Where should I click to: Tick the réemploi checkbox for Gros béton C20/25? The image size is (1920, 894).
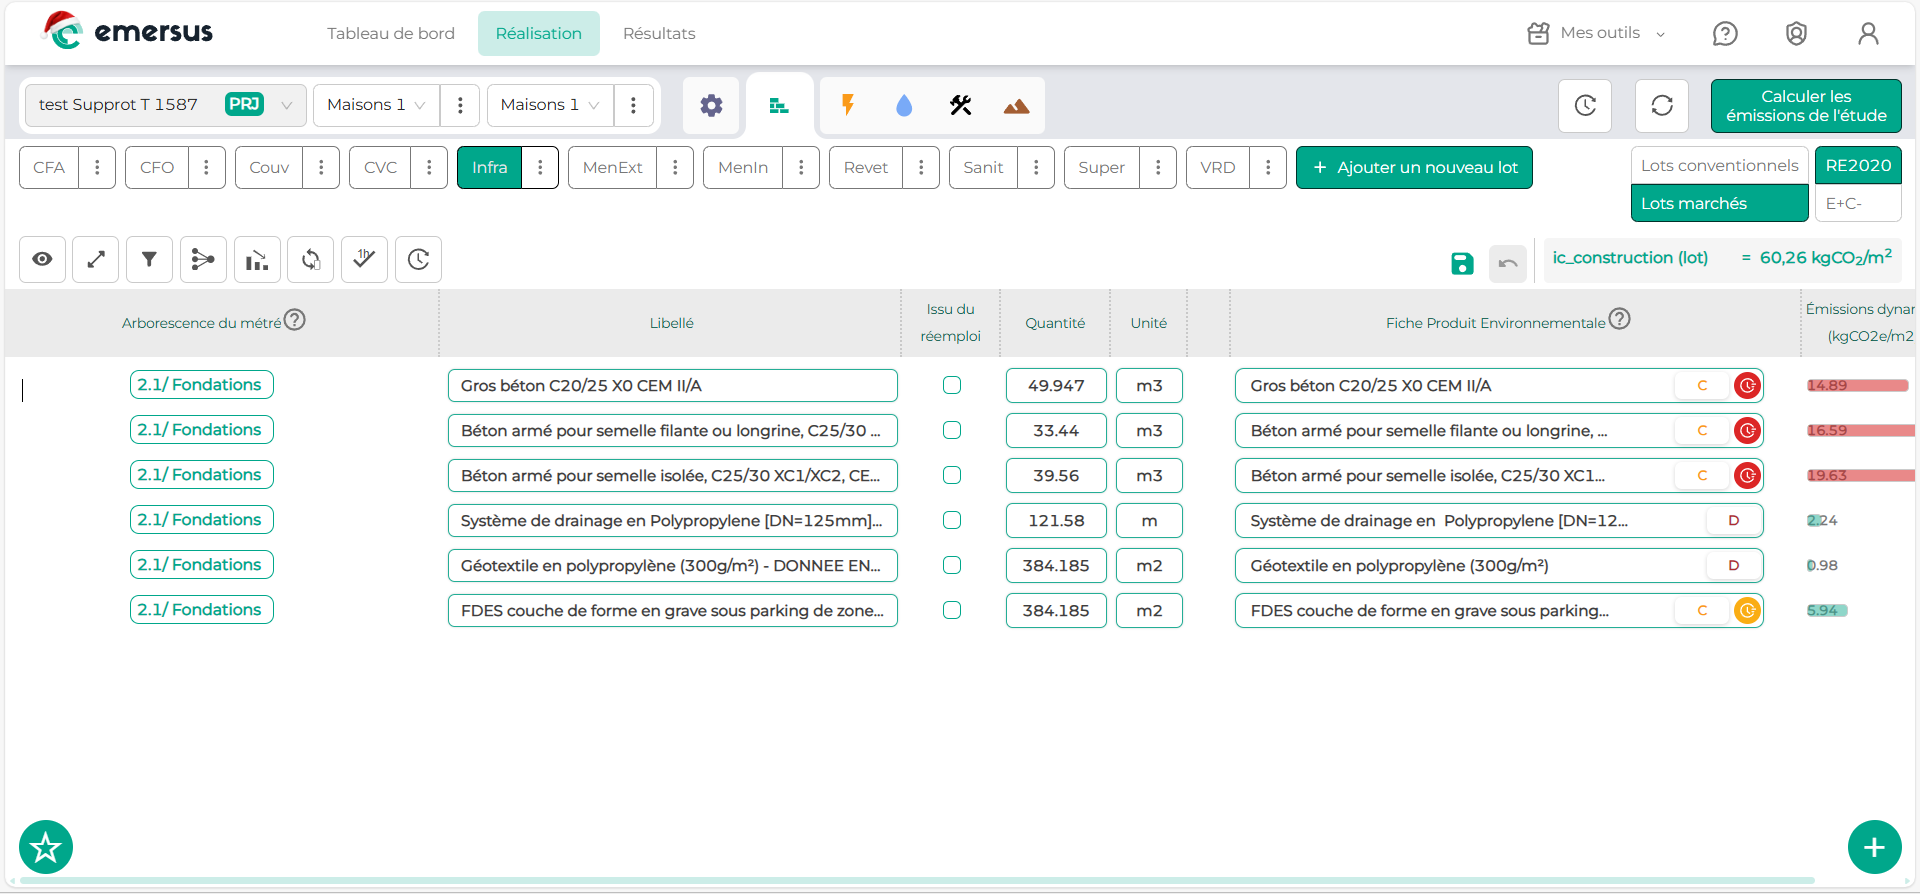point(952,385)
